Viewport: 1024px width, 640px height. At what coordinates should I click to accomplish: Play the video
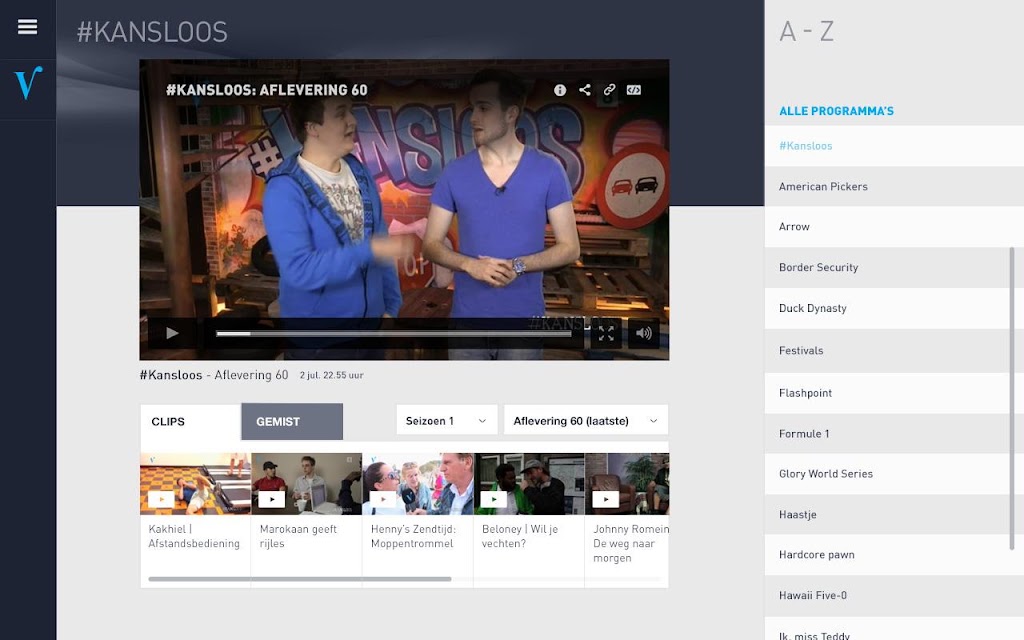click(172, 333)
